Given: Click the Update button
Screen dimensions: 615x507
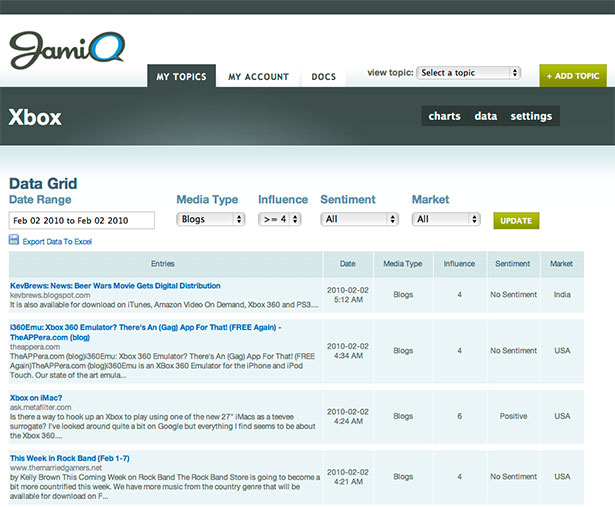Looking at the screenshot, I should tap(516, 221).
